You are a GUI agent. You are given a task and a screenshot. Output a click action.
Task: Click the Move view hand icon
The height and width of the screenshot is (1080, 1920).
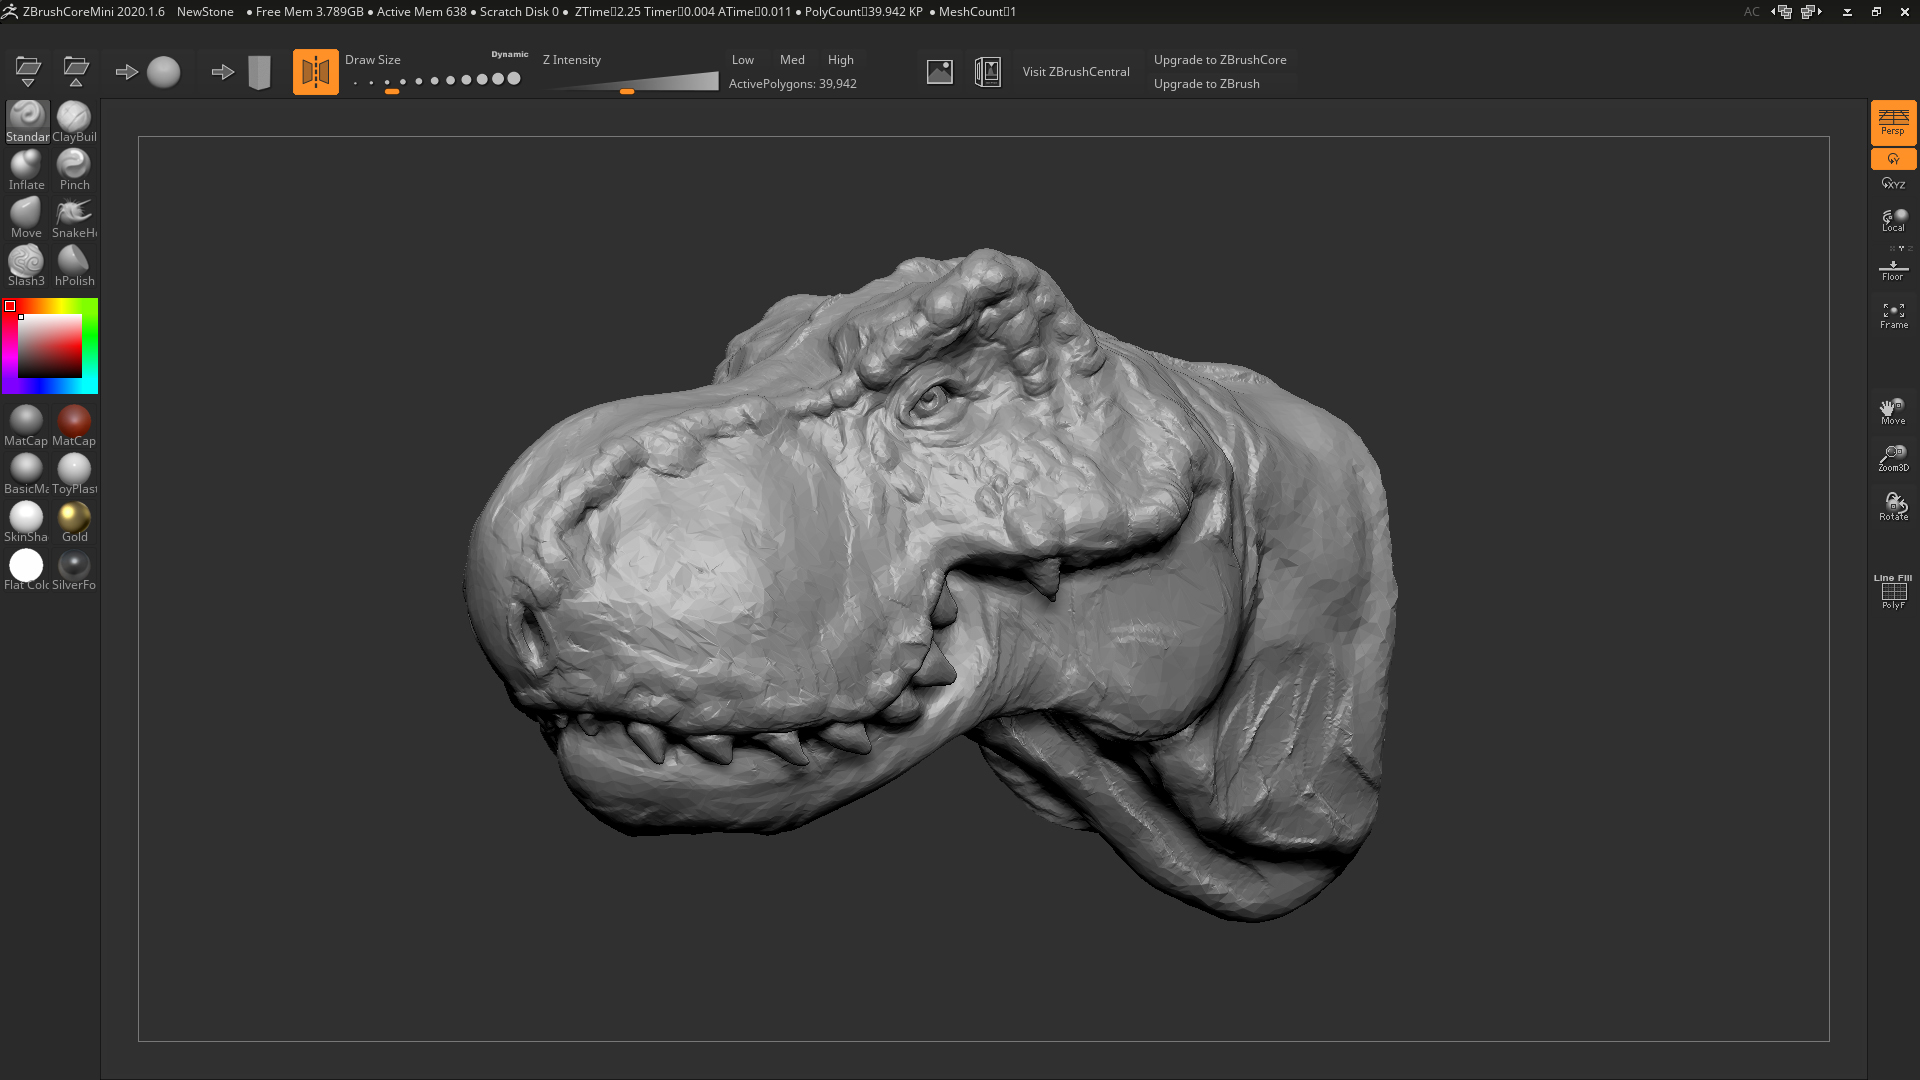(x=1893, y=411)
